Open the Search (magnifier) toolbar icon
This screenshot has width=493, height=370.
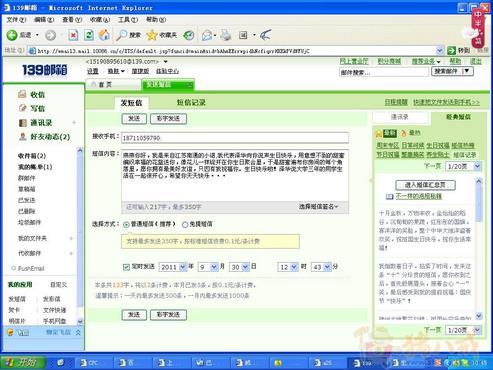coord(121,35)
